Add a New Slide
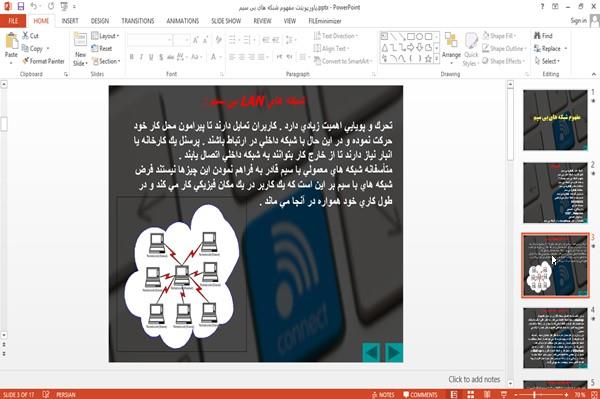 click(x=80, y=50)
